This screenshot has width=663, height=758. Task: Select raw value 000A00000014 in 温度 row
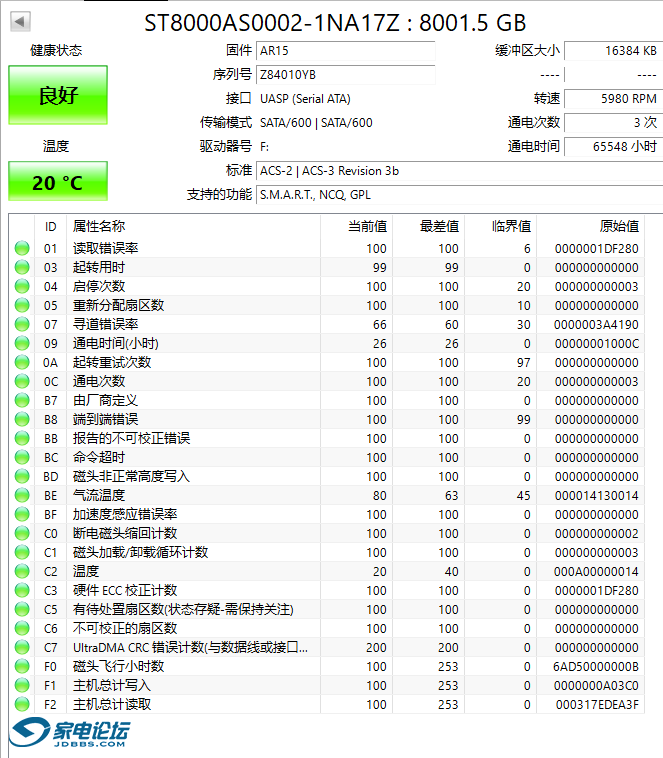point(596,571)
